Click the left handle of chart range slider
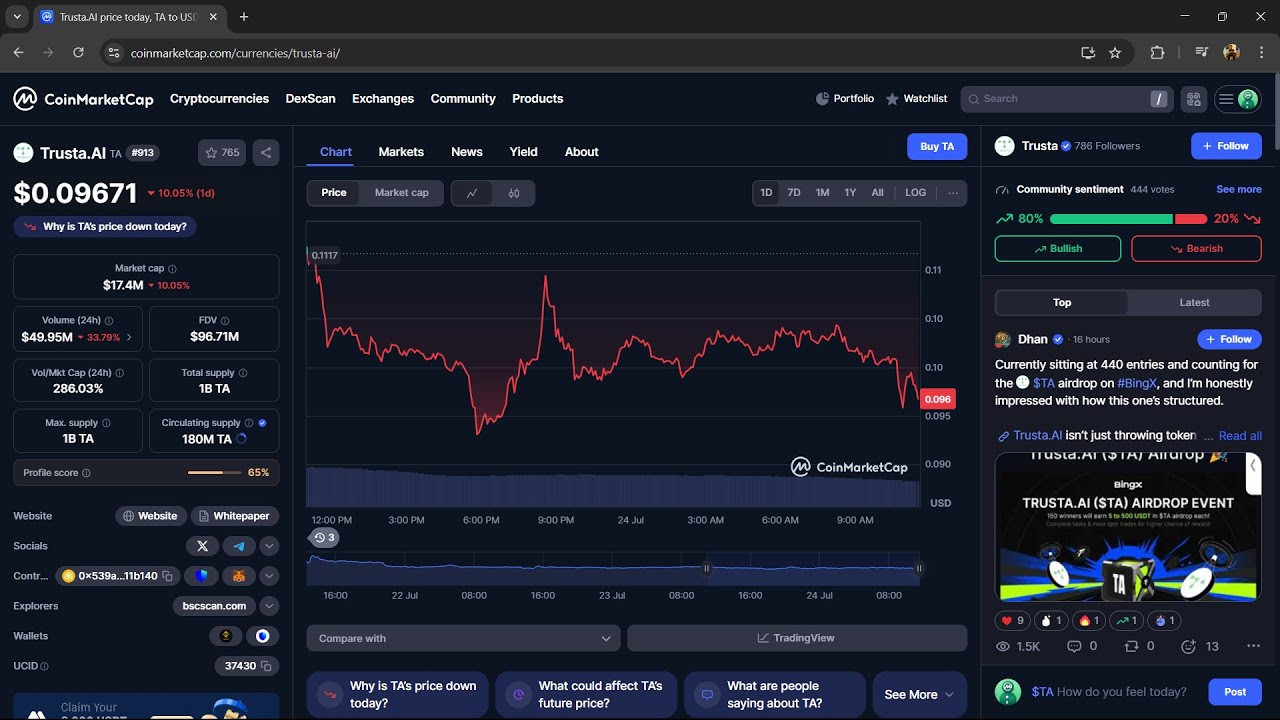The height and width of the screenshot is (720, 1280). [x=706, y=568]
